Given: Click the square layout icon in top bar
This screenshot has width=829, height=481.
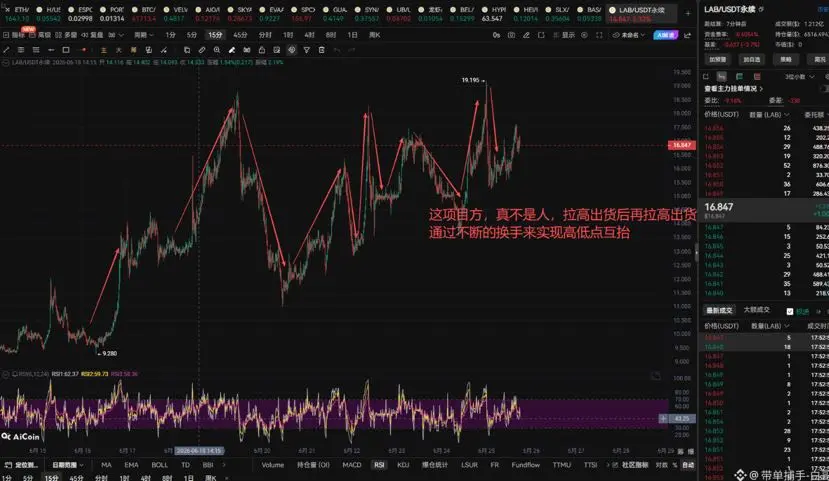Looking at the screenshot, I should tap(541, 35).
